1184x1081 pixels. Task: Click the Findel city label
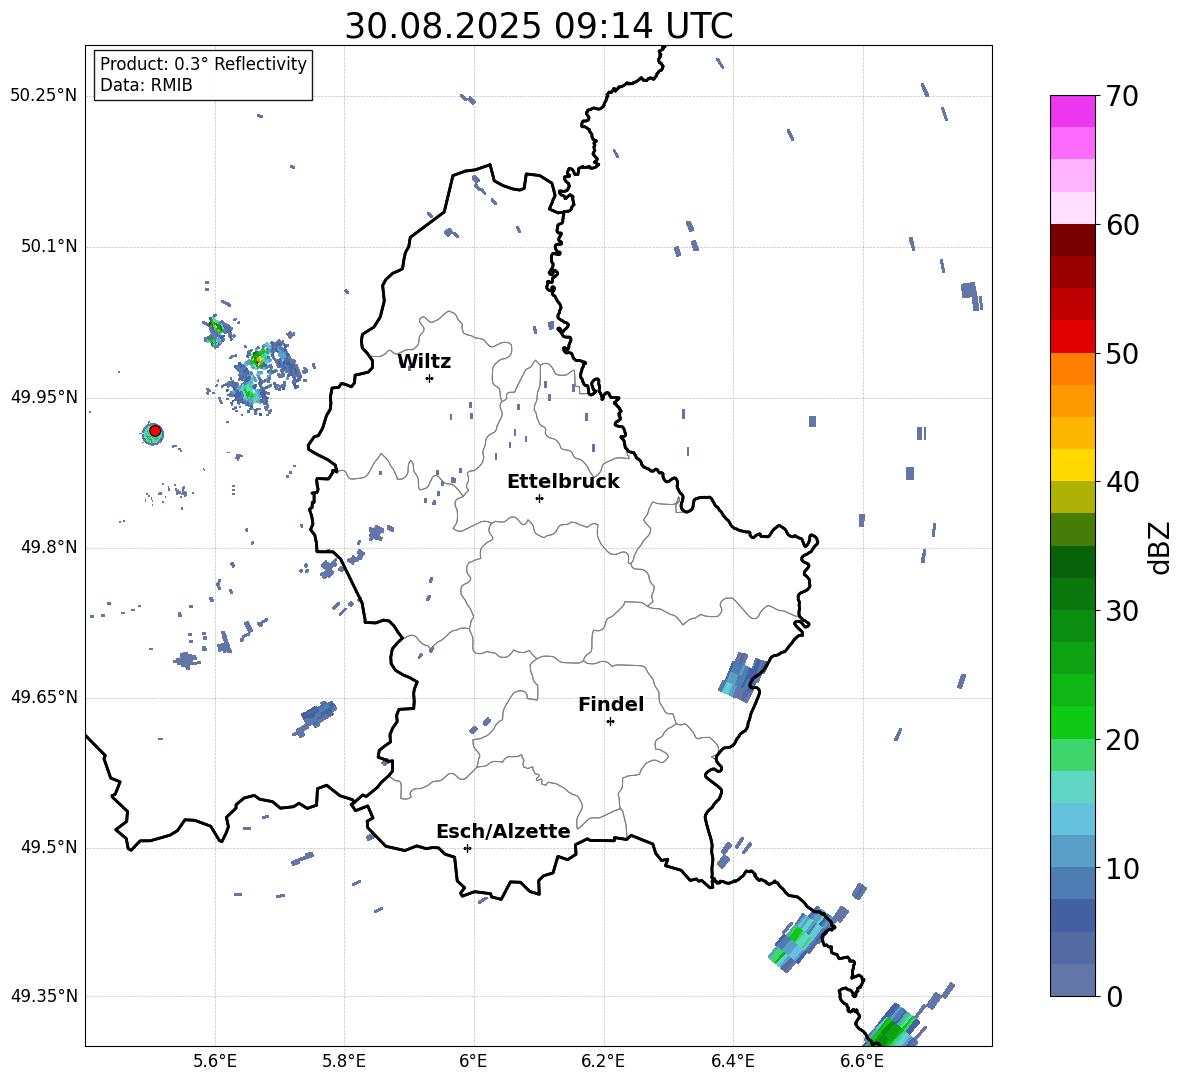click(x=611, y=704)
